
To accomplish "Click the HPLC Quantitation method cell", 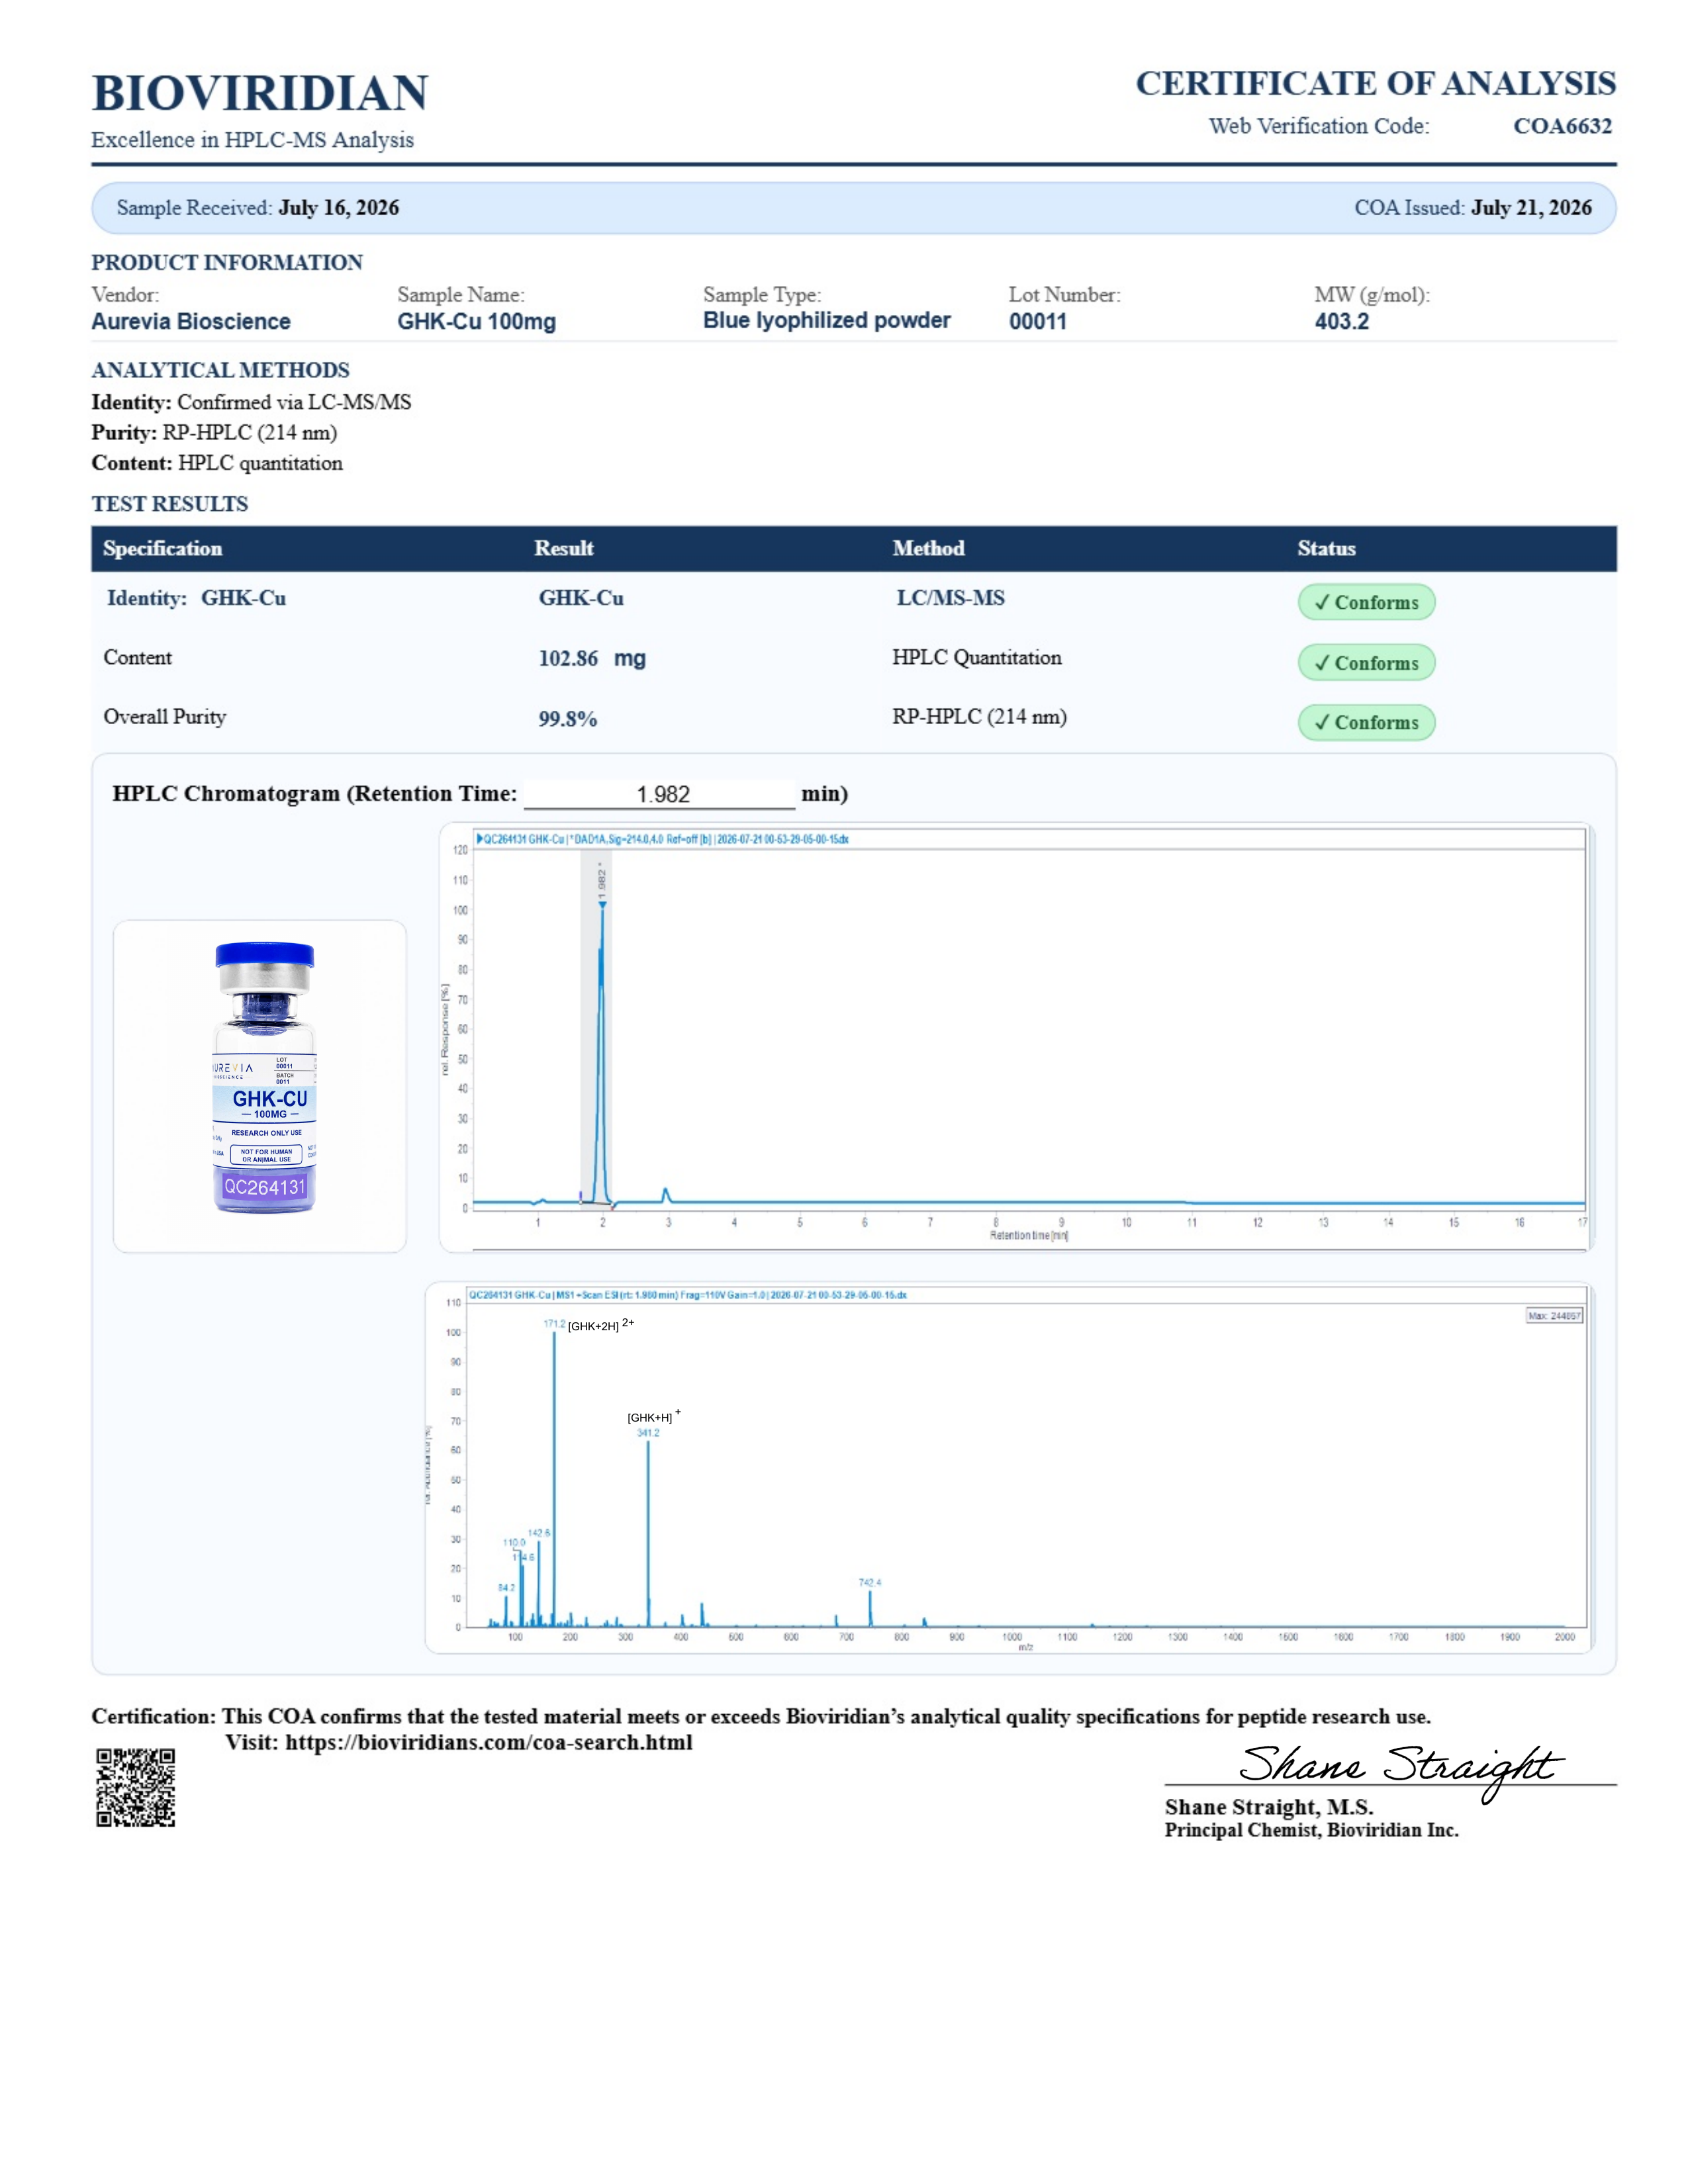I will 977,657.
